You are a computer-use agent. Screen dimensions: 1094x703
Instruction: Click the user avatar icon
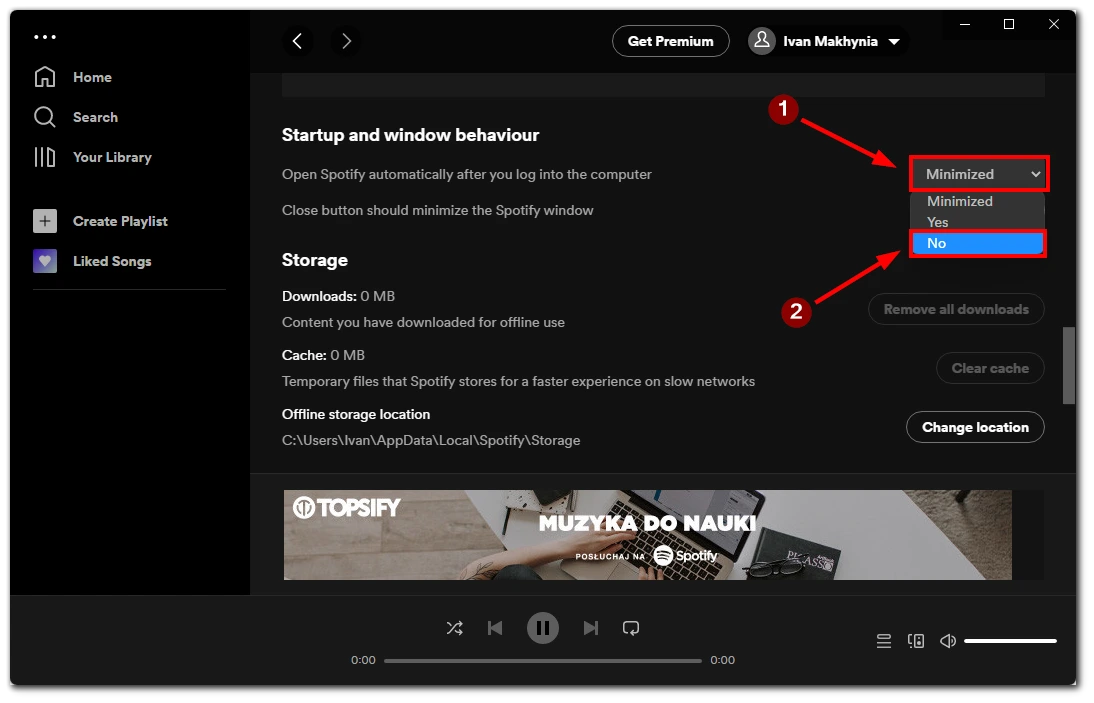click(763, 41)
